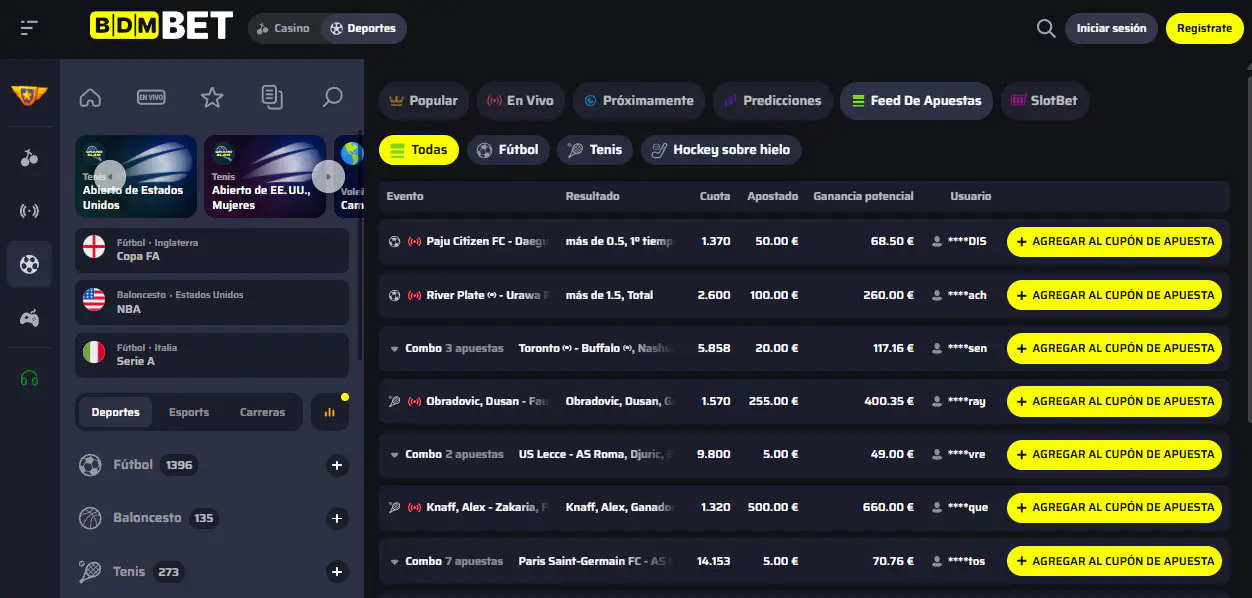Viewport: 1252px width, 598px height.
Task: Filter feed by Fútbol chip
Action: [x=508, y=150]
